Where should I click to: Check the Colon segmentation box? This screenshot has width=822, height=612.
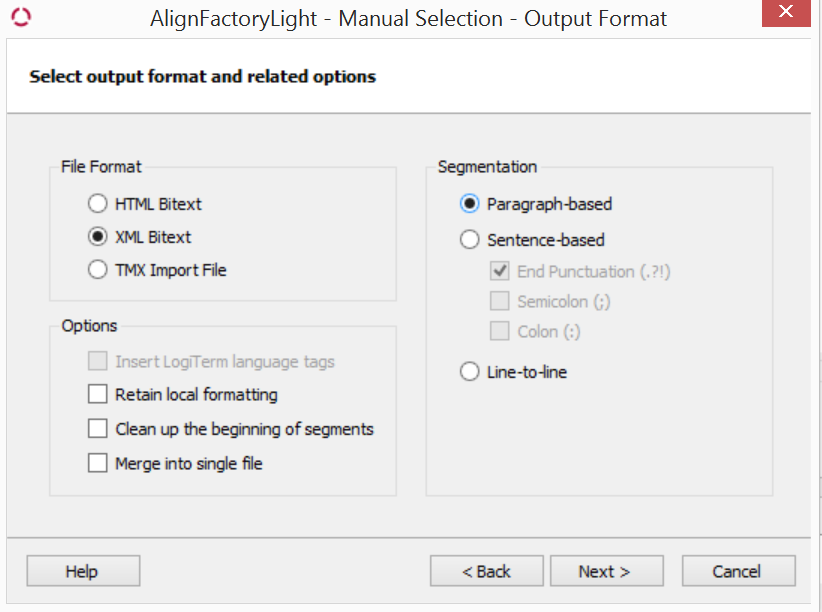pos(500,332)
